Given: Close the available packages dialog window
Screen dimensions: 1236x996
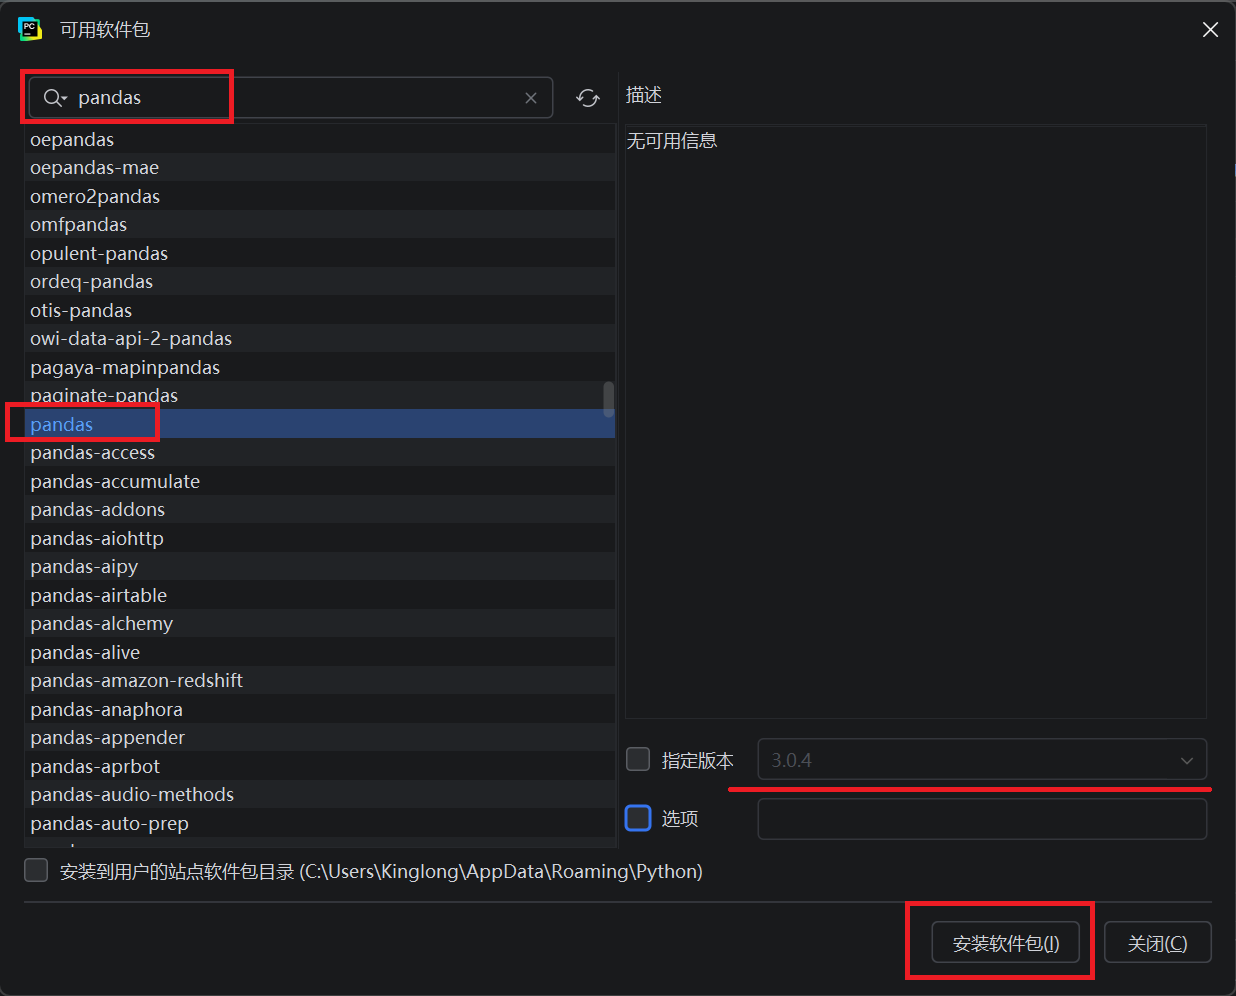Looking at the screenshot, I should point(1210,30).
